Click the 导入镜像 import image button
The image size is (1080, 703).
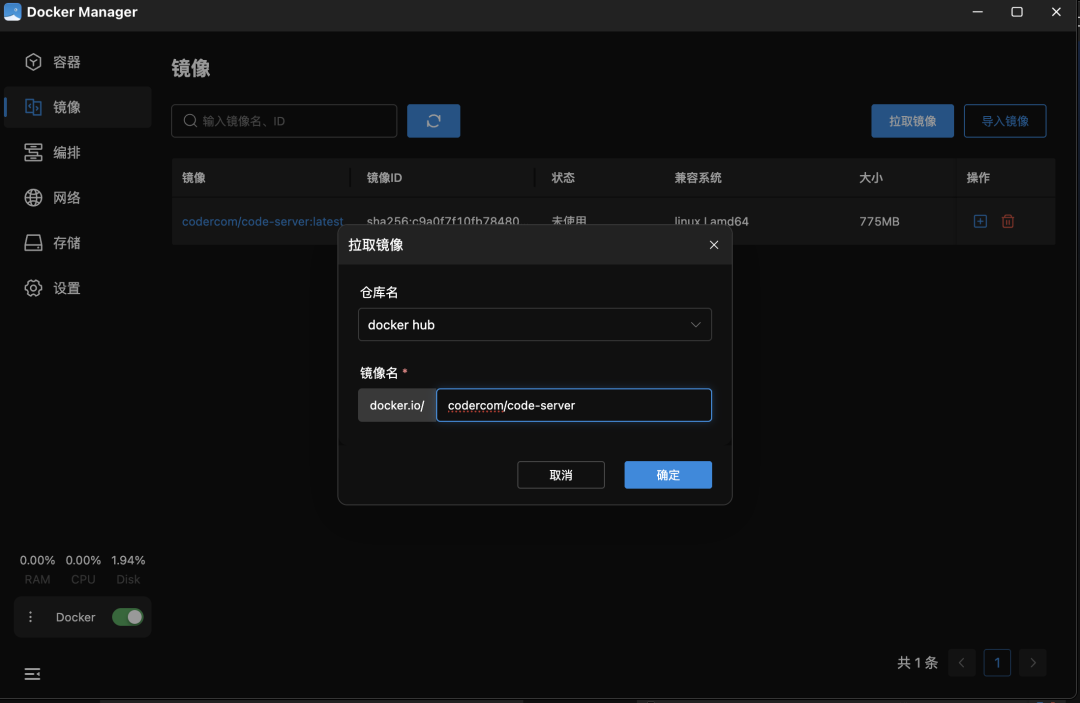[1005, 121]
